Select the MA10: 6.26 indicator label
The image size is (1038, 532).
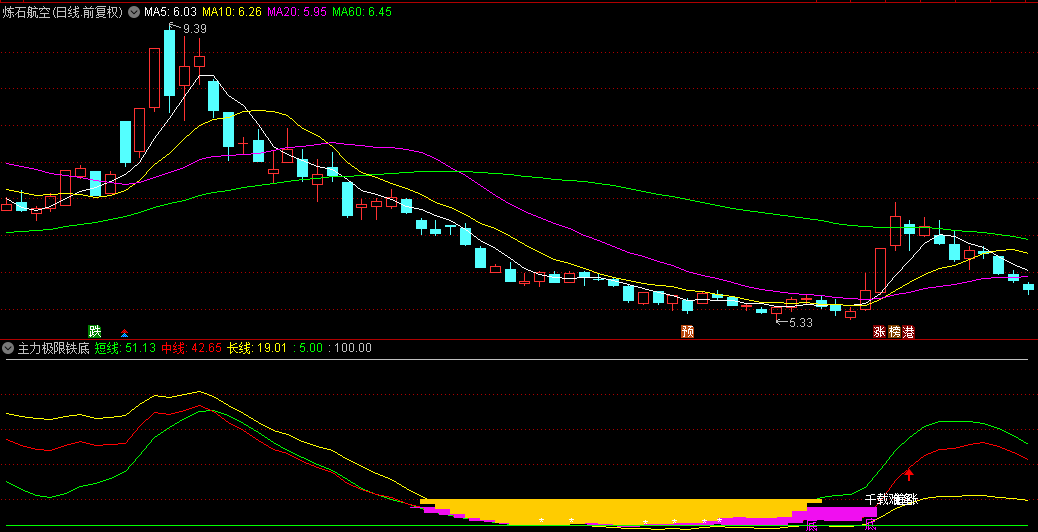click(231, 12)
